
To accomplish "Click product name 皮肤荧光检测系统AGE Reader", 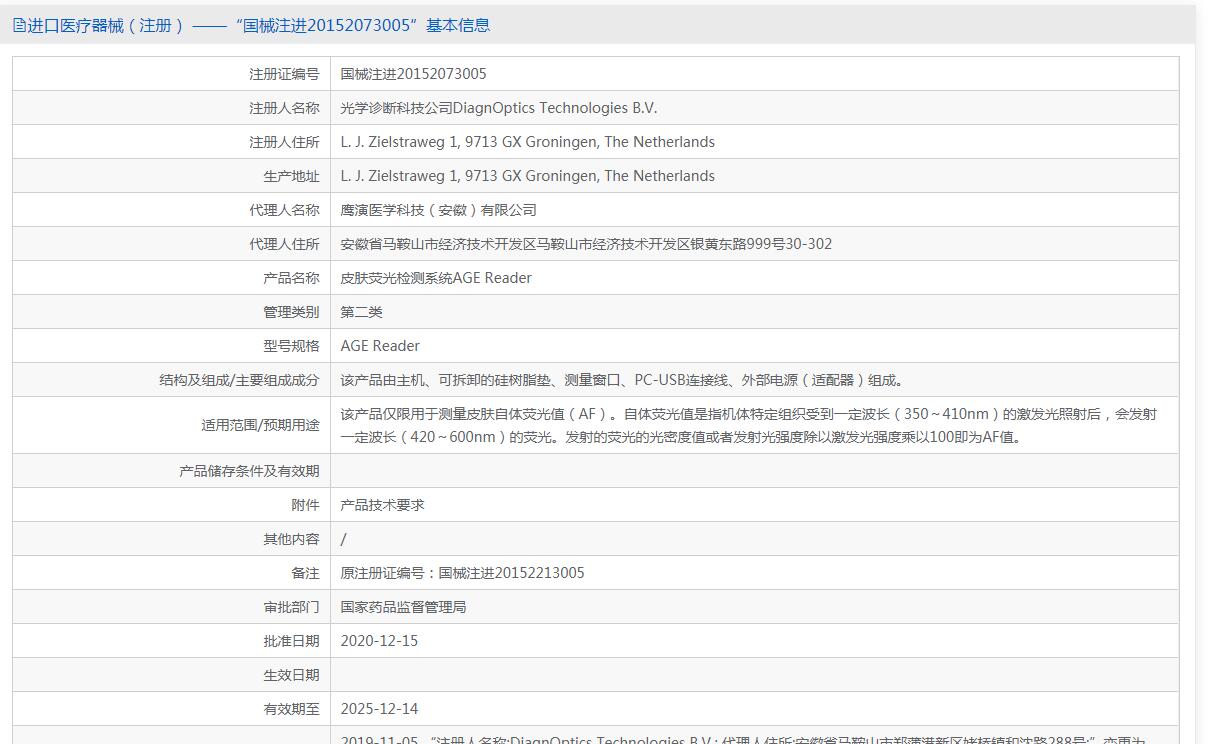I will click(436, 278).
